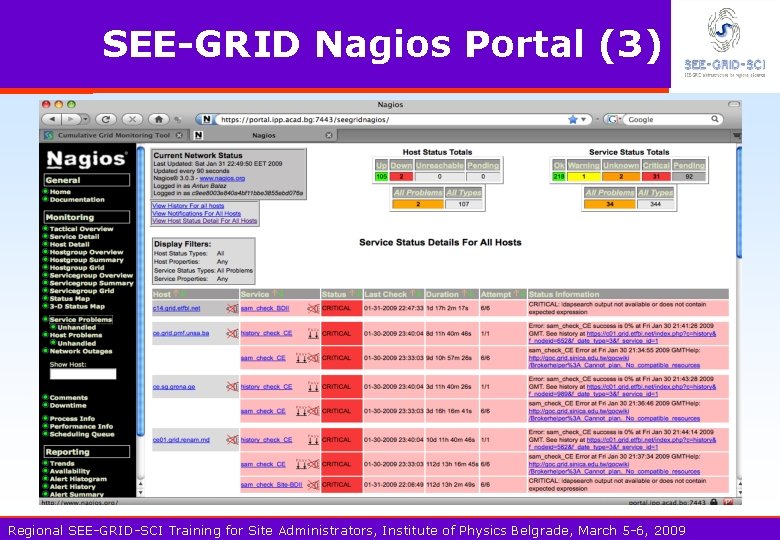
Task: Open the back/forward history dropdown arrow
Action: tap(86, 119)
